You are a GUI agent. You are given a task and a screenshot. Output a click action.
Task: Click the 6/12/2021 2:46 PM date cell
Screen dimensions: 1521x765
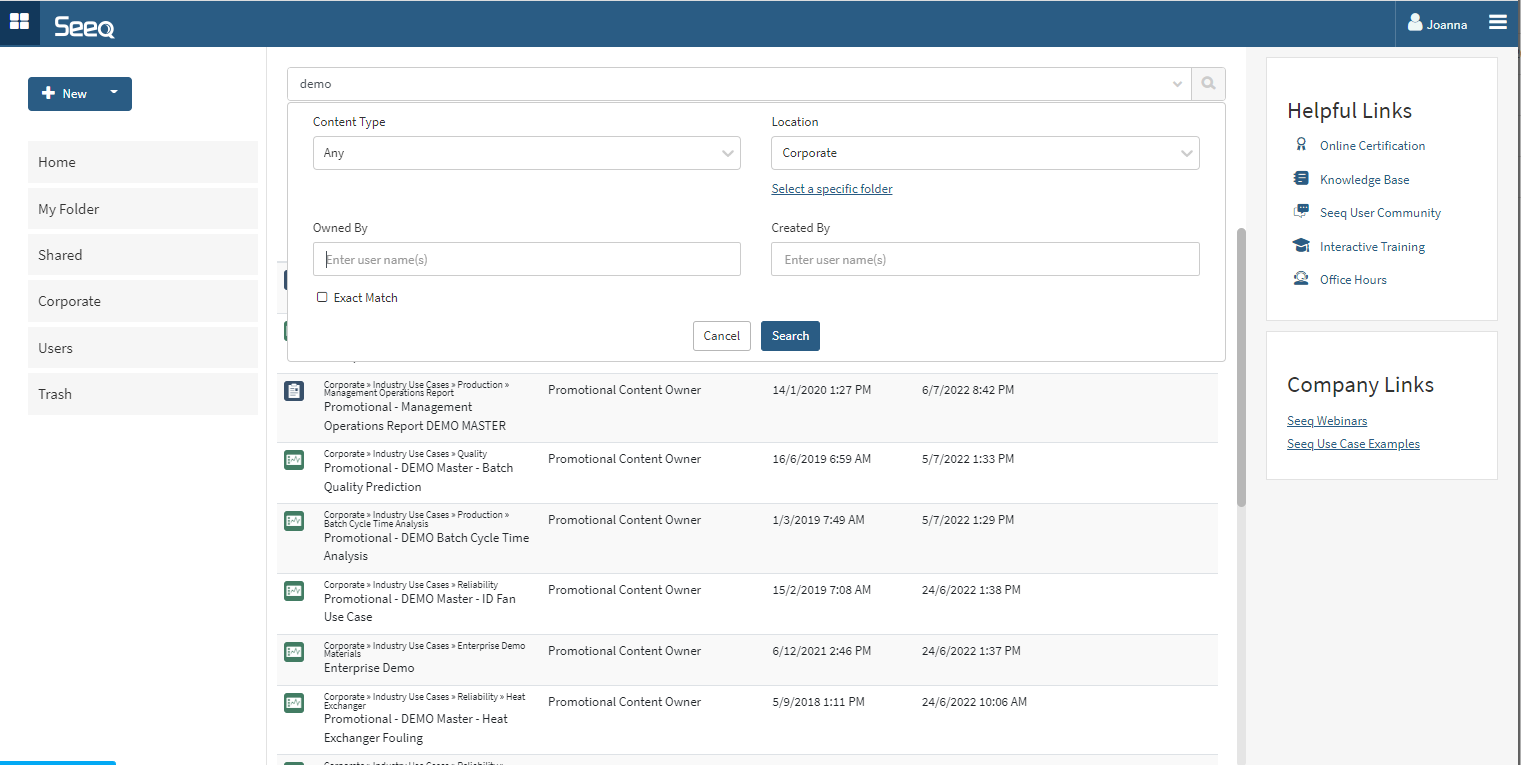pyautogui.click(x=821, y=651)
